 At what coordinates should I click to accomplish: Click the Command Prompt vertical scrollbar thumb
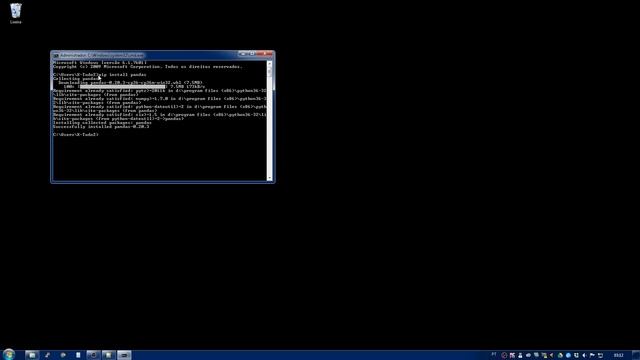[x=269, y=72]
